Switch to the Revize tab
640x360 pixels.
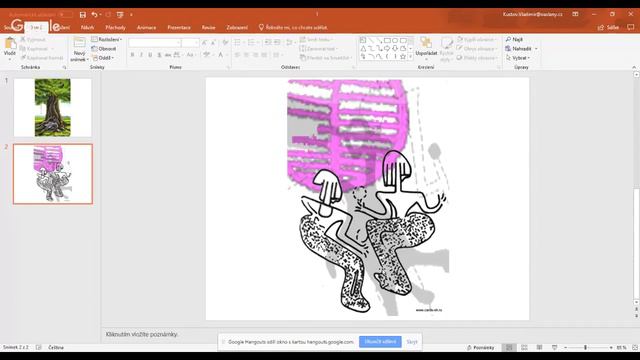[x=208, y=27]
